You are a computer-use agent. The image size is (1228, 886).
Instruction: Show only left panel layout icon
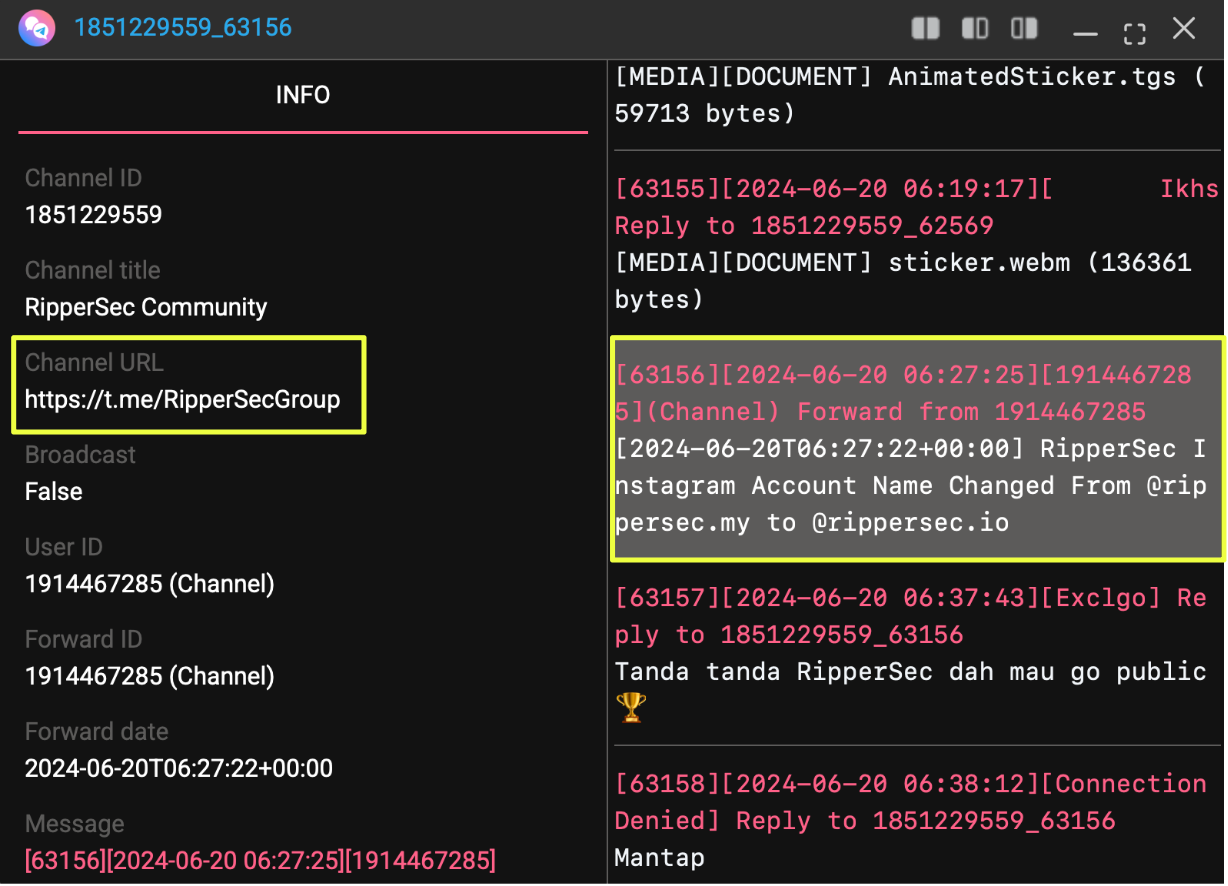[x=975, y=28]
